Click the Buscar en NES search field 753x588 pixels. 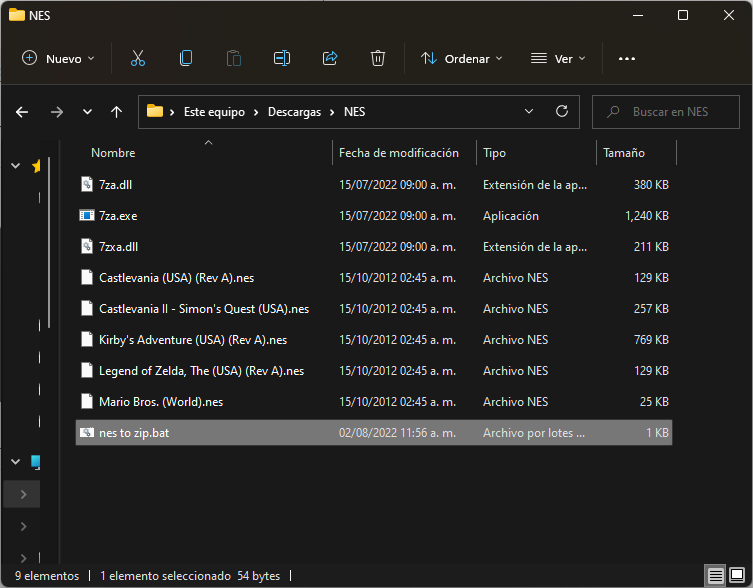(x=666, y=112)
